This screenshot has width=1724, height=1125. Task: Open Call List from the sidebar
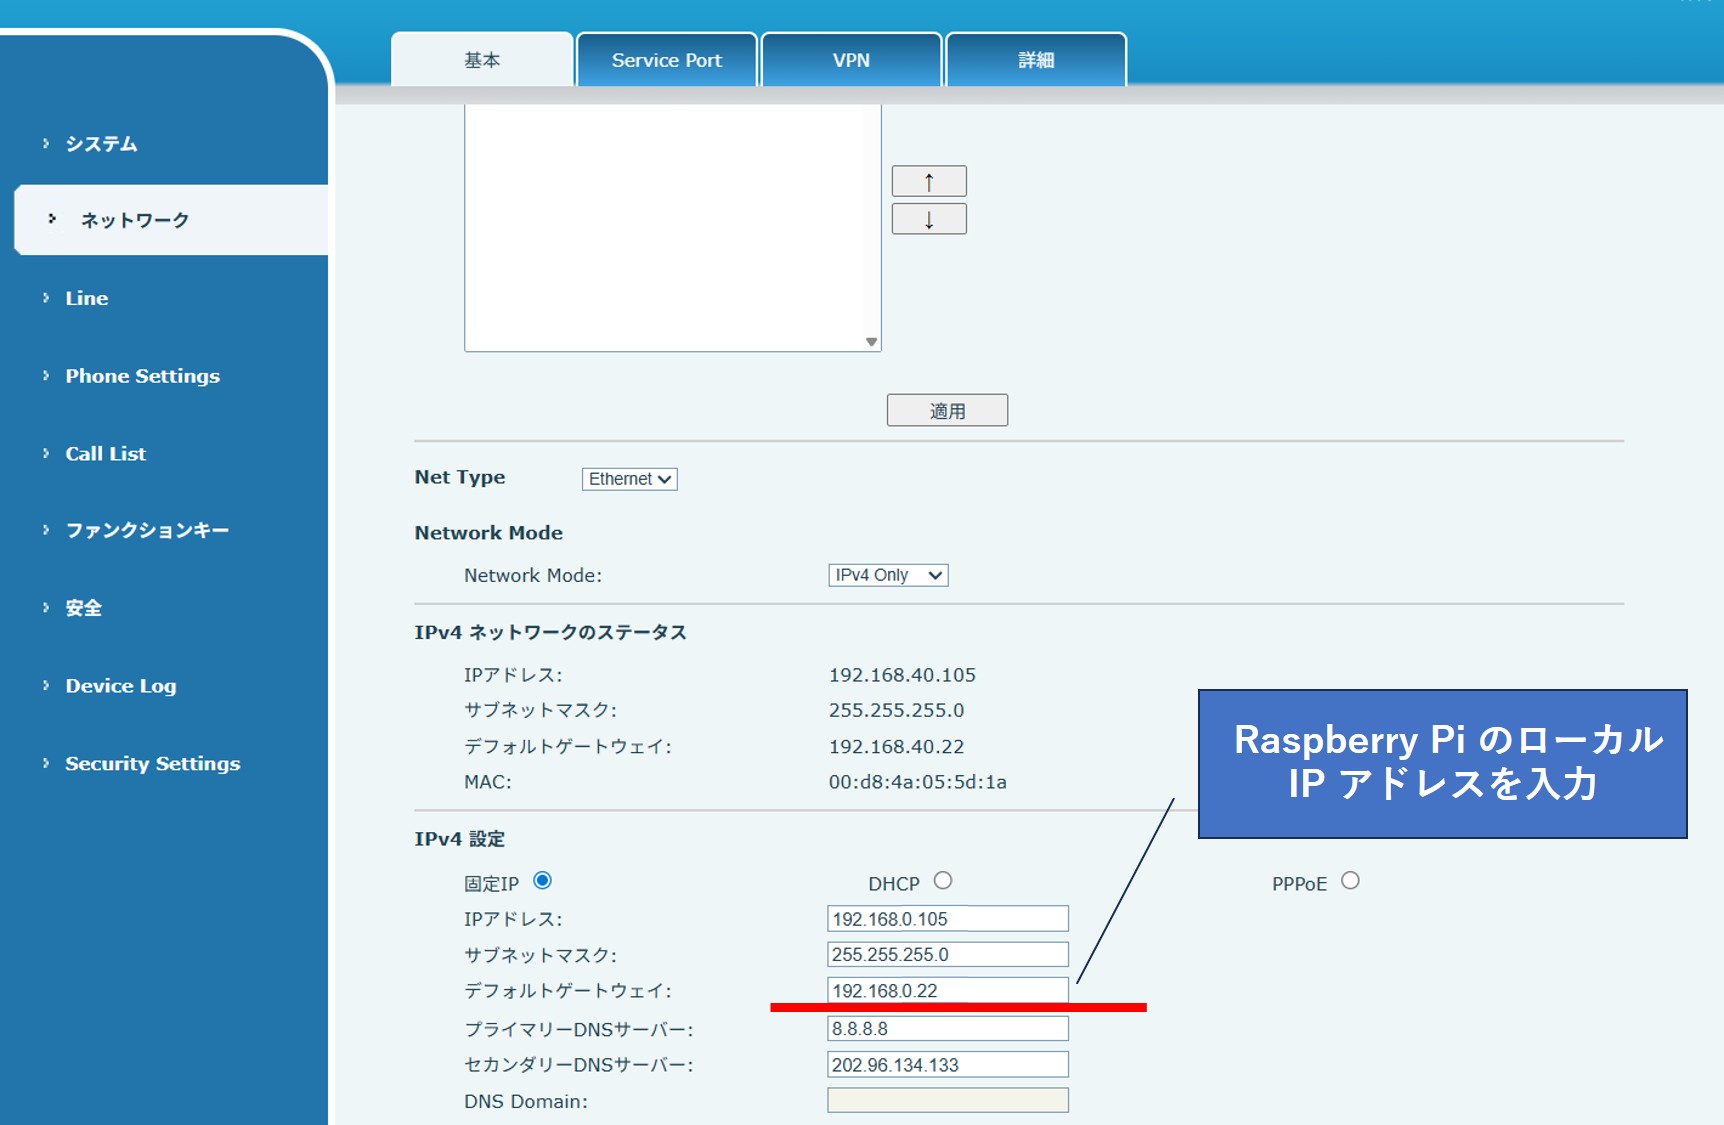point(105,454)
